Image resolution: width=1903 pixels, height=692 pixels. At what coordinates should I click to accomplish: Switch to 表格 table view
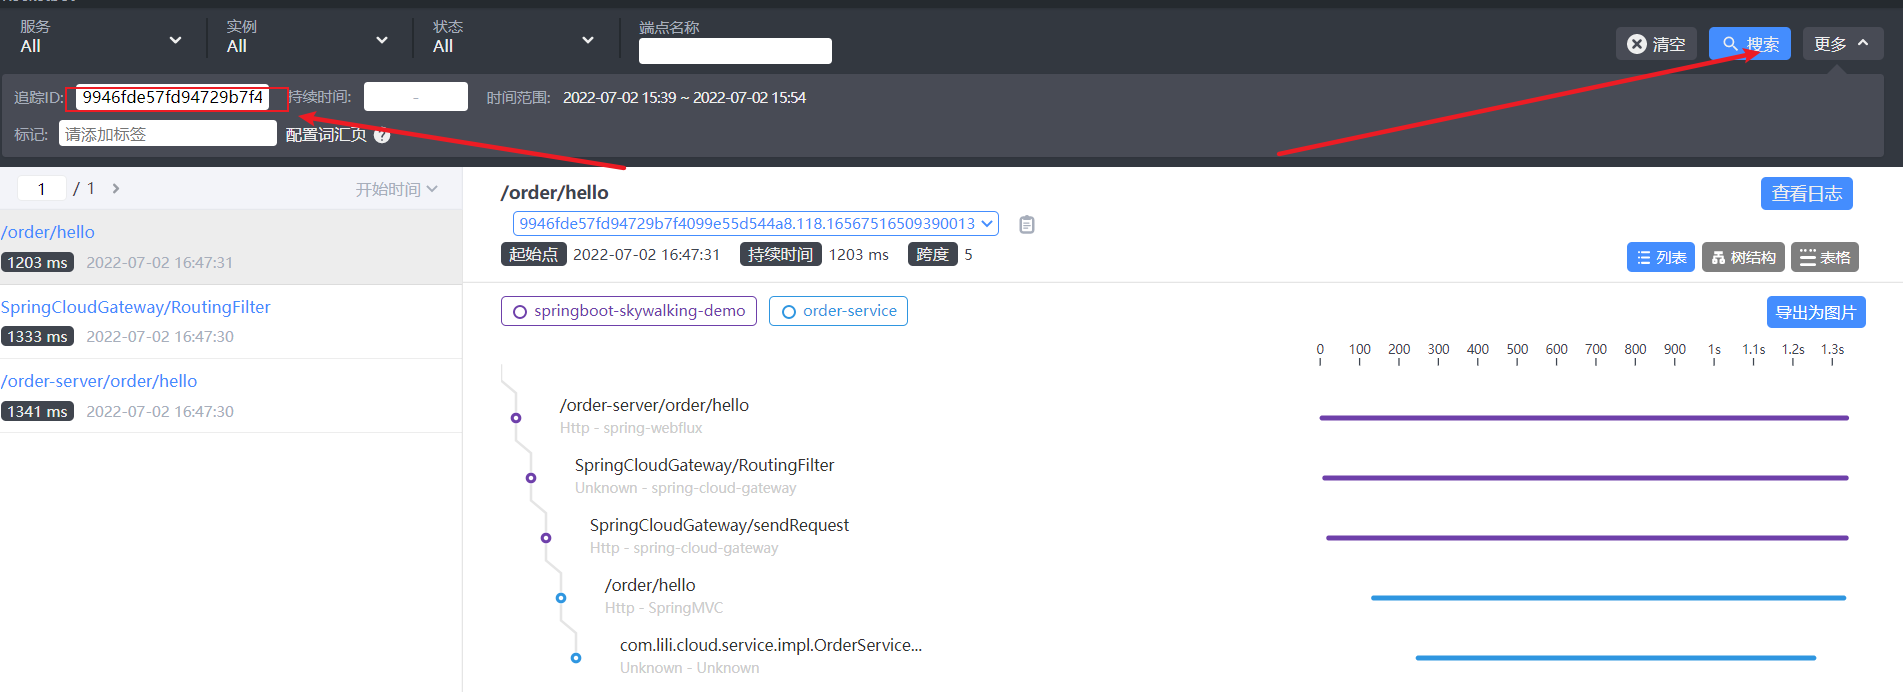click(1825, 257)
